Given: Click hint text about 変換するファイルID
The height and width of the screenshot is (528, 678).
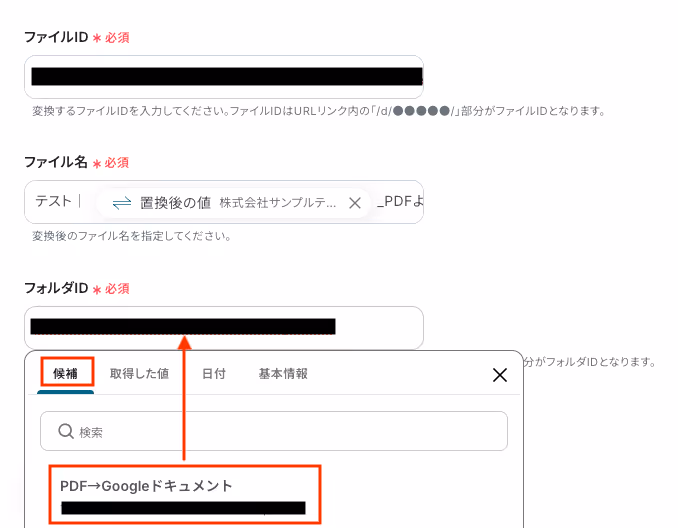Looking at the screenshot, I should pyautogui.click(x=318, y=111).
